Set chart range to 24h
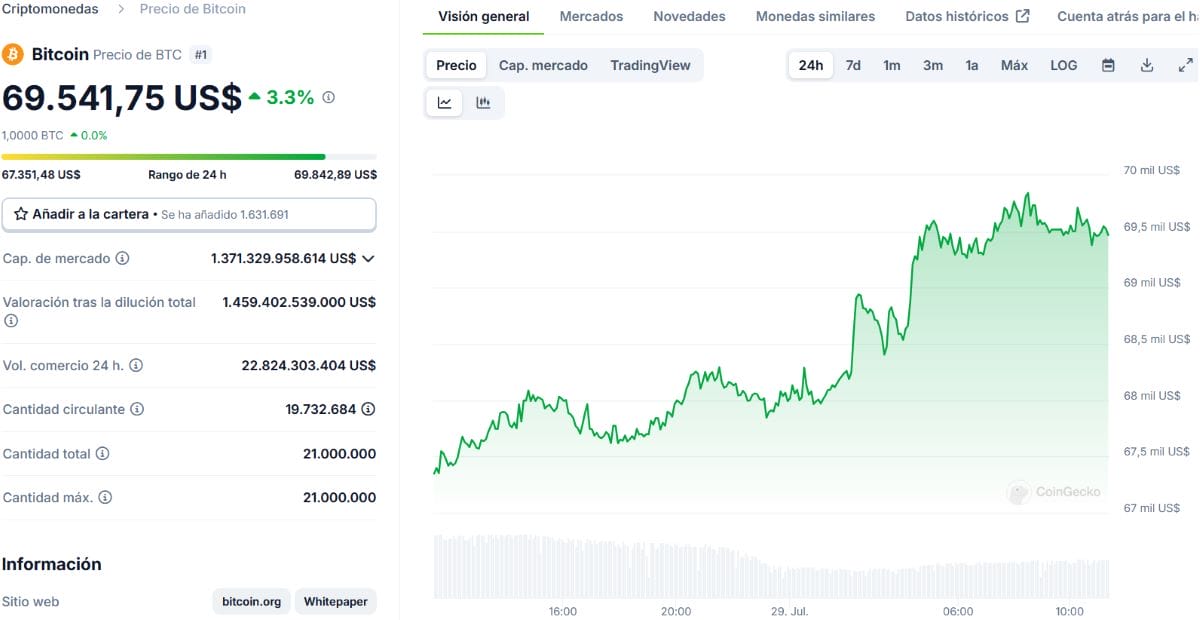 click(x=811, y=65)
